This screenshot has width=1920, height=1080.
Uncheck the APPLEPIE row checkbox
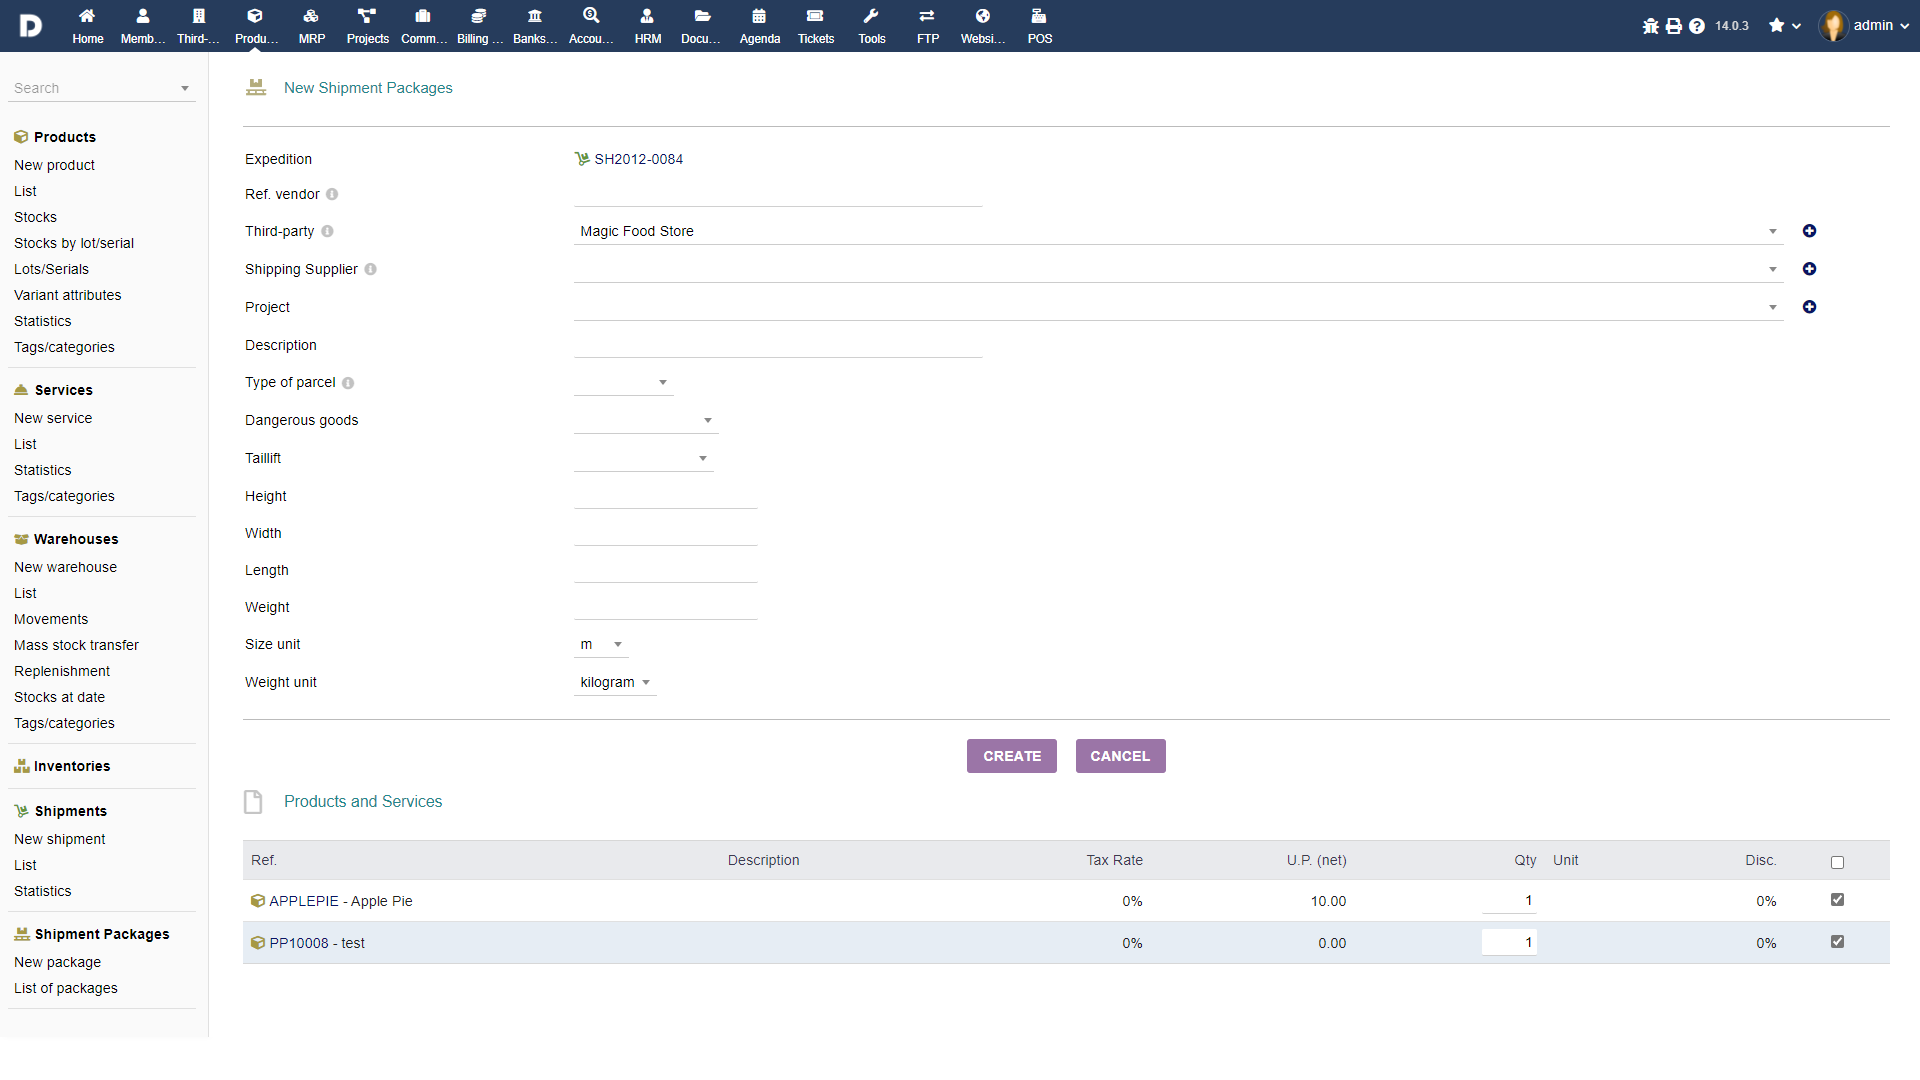pos(1837,900)
